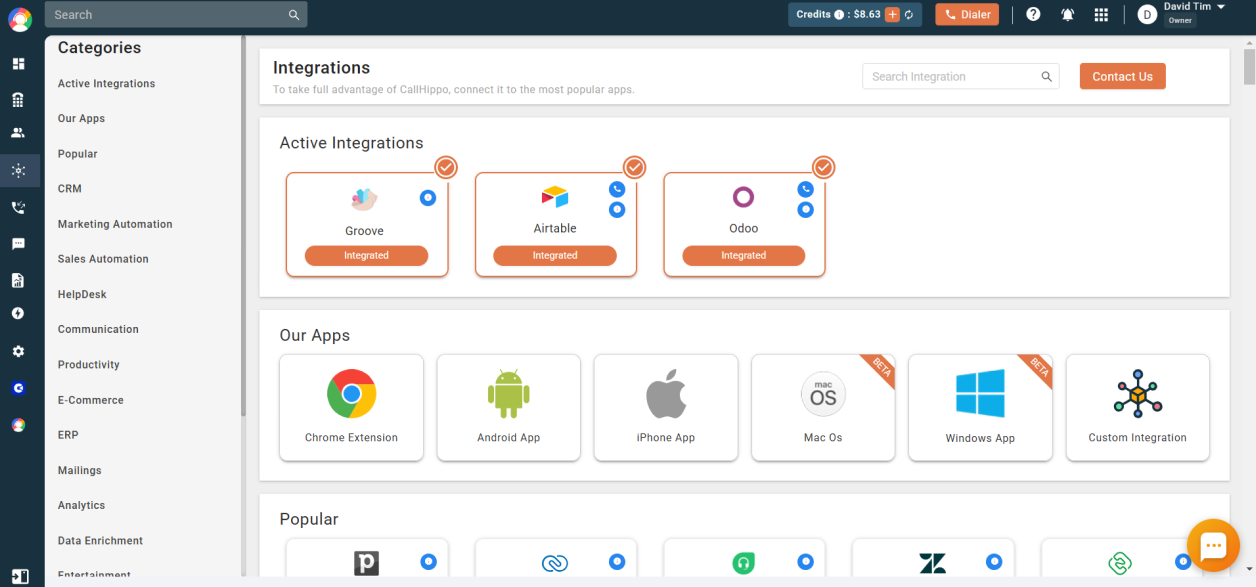Select Sales Automation category
1256x587 pixels.
point(103,259)
